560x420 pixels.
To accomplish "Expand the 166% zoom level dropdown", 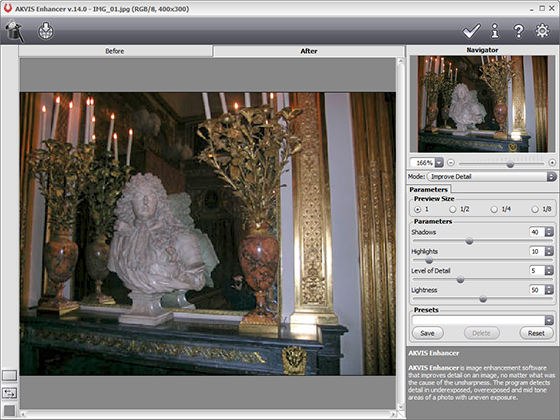I will [439, 163].
